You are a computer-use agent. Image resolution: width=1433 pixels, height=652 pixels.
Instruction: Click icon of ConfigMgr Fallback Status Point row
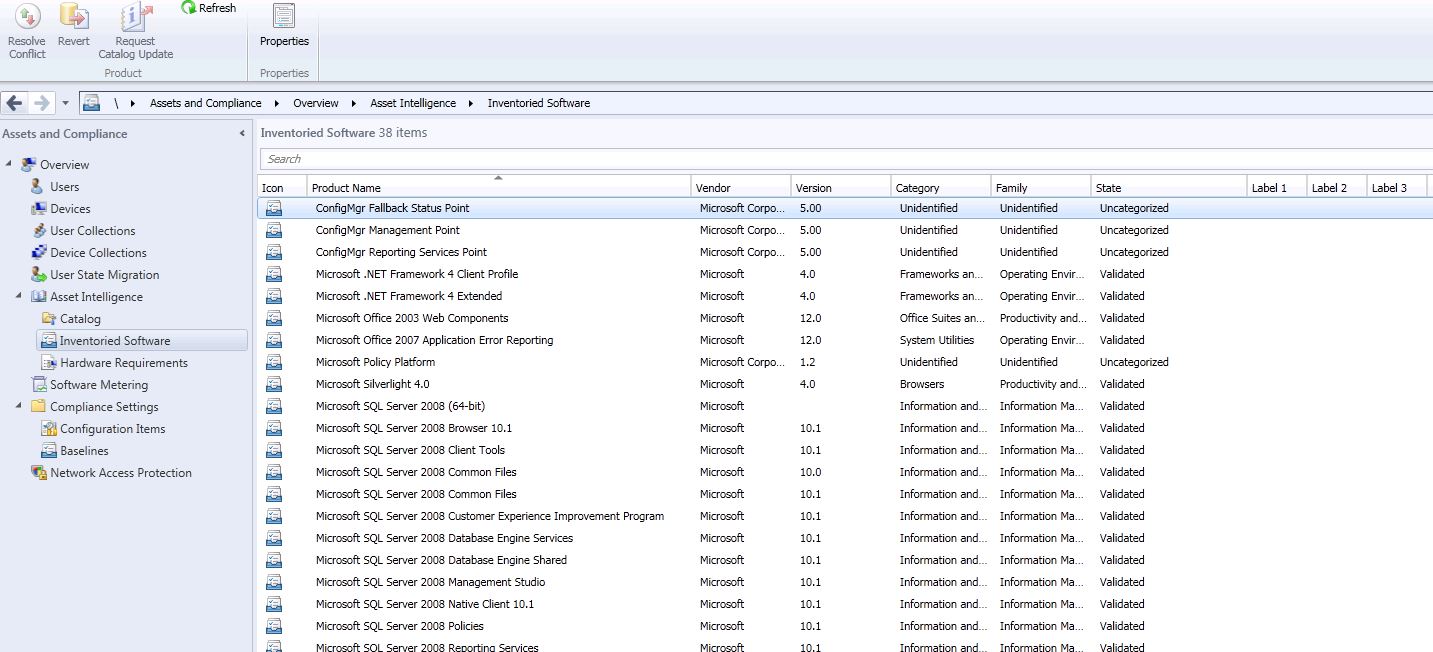(274, 208)
